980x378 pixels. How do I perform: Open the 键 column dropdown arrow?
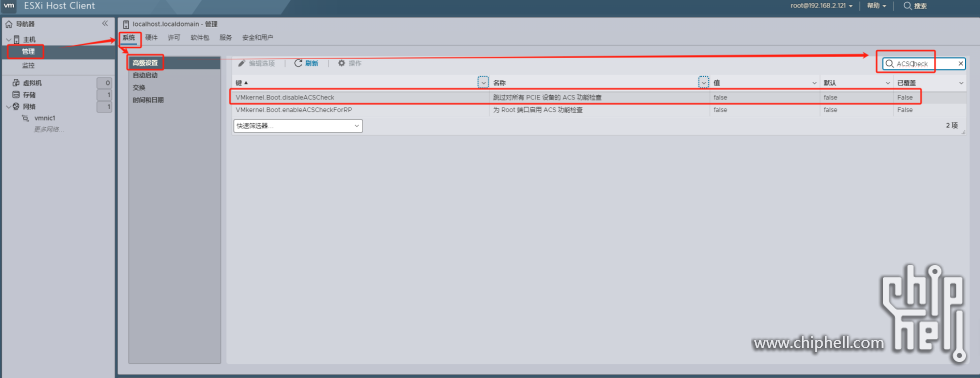pos(483,82)
